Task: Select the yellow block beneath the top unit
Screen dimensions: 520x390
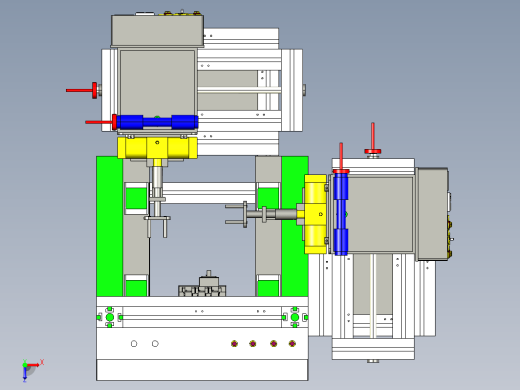Action: pos(157,148)
